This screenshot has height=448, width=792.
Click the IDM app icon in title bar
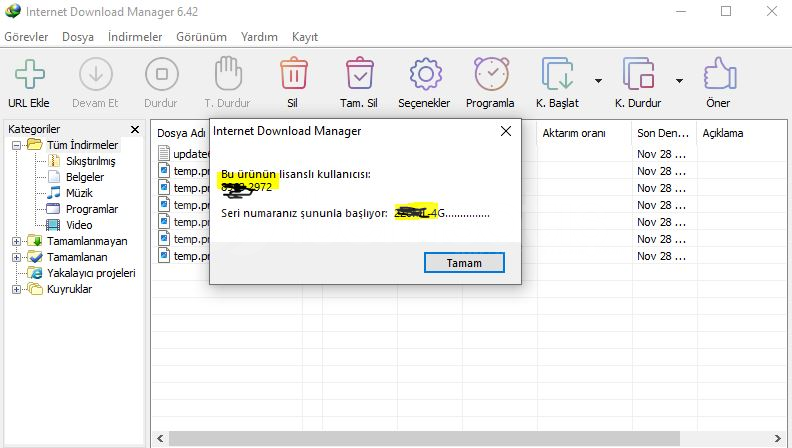pos(12,11)
